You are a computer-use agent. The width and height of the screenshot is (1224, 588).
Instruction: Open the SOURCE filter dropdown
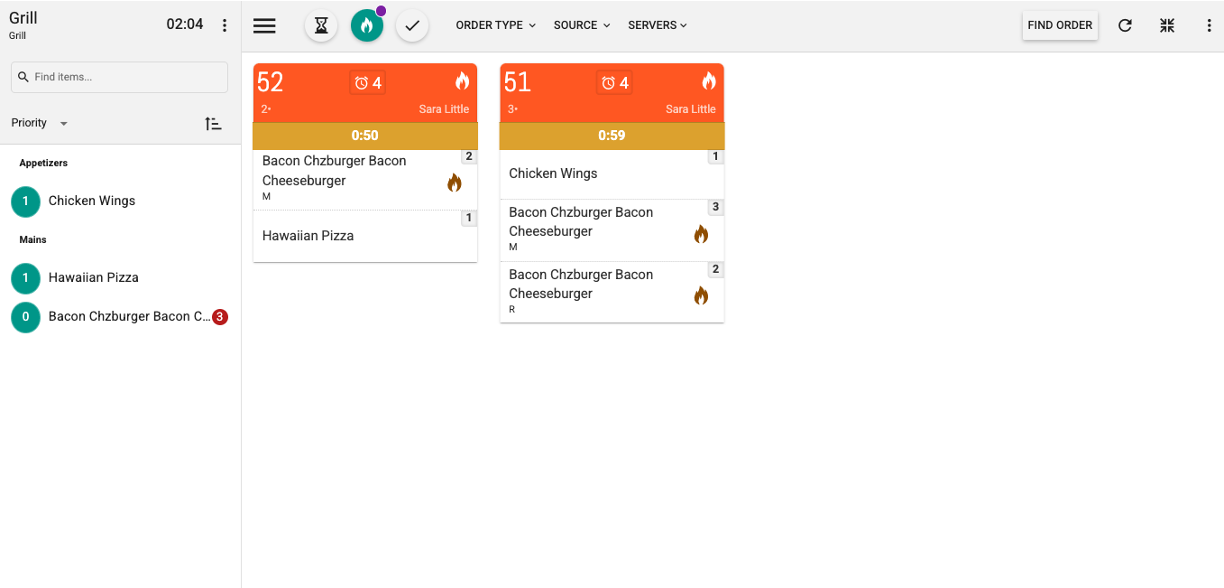581,26
